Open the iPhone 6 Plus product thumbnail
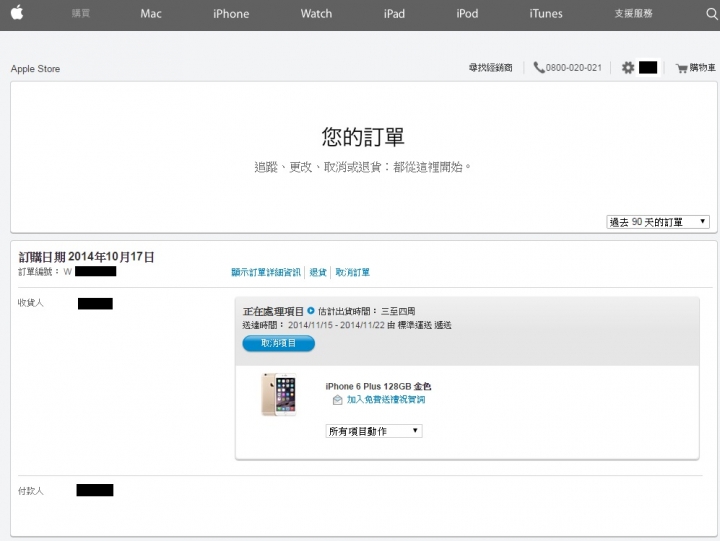Image resolution: width=720 pixels, height=541 pixels. pos(279,394)
